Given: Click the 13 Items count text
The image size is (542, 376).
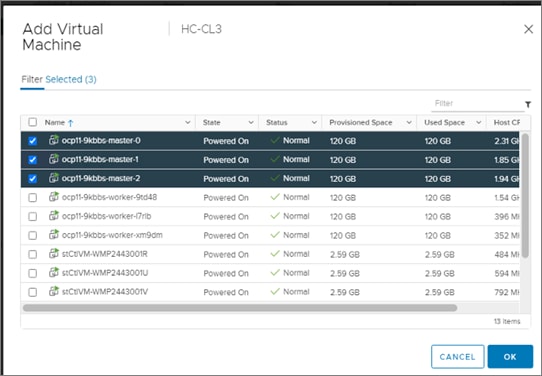Looking at the screenshot, I should (507, 321).
